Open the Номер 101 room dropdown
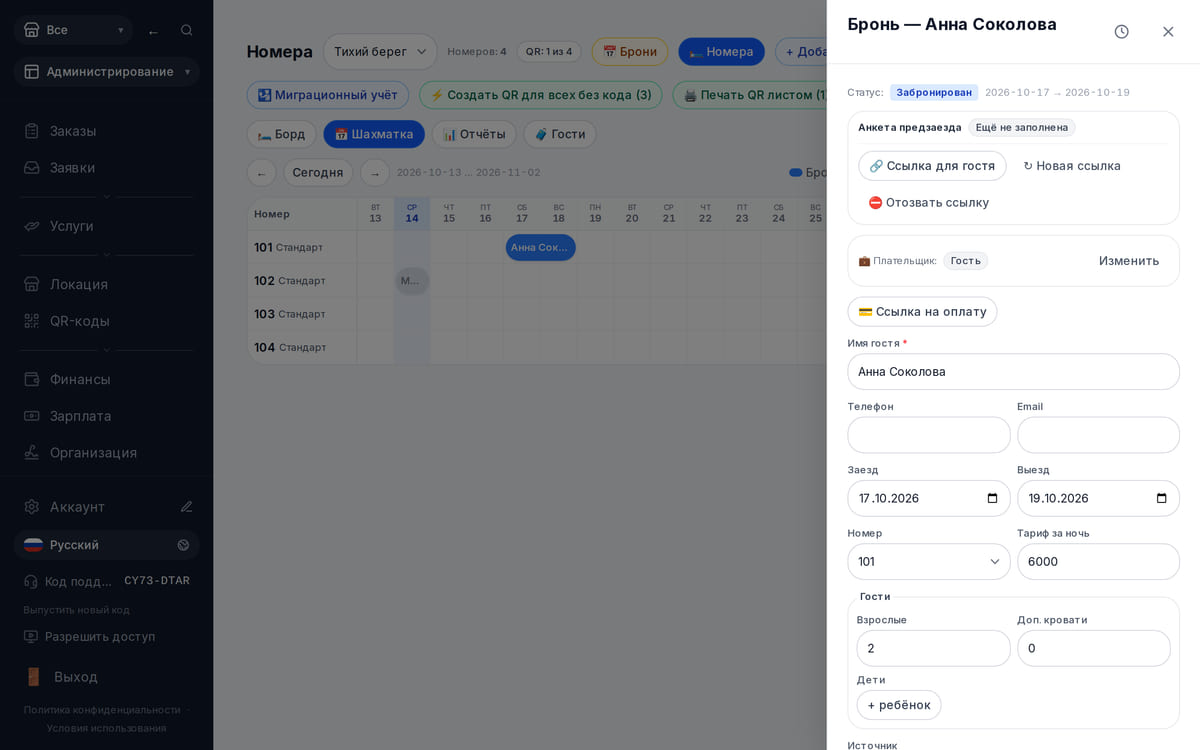Viewport: 1200px width, 750px height. [929, 561]
